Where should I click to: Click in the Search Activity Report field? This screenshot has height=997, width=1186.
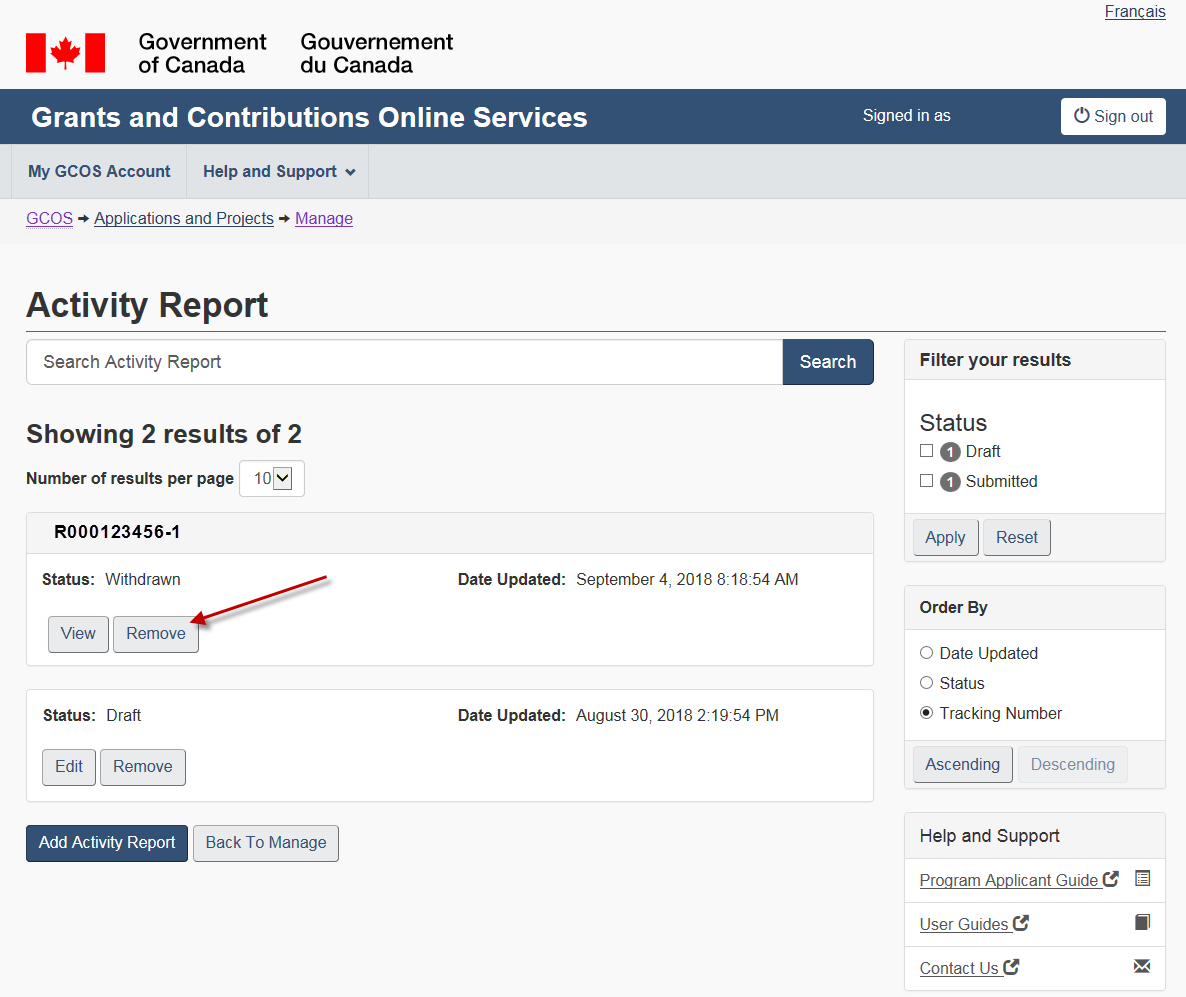[404, 362]
